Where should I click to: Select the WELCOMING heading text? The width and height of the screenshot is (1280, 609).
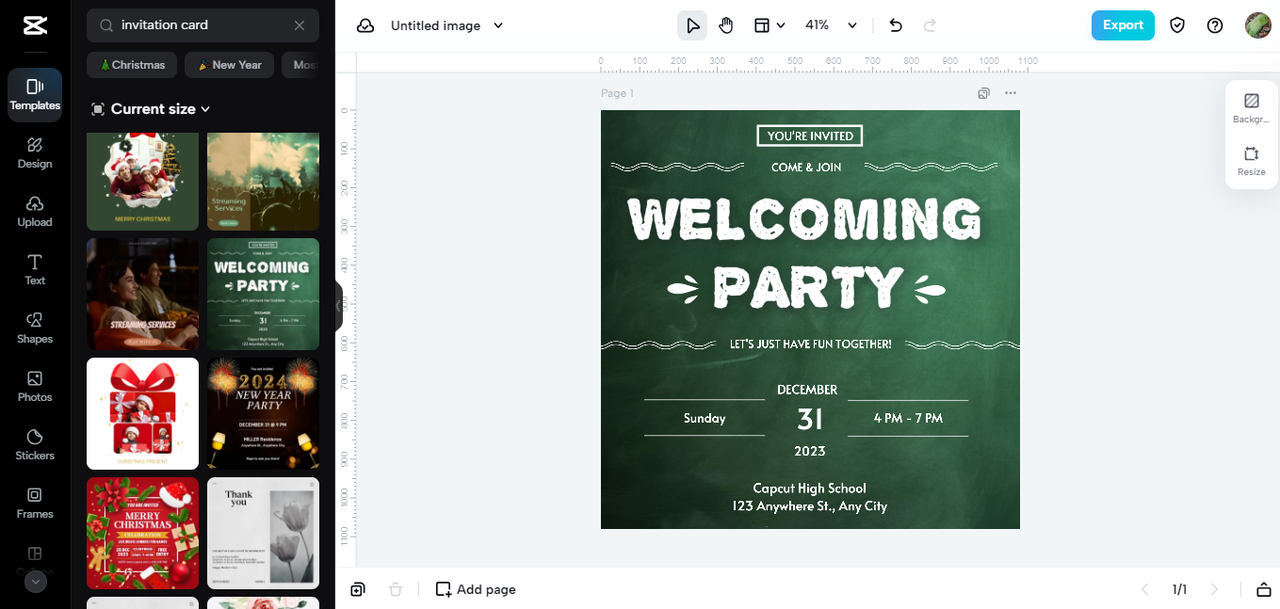805,220
